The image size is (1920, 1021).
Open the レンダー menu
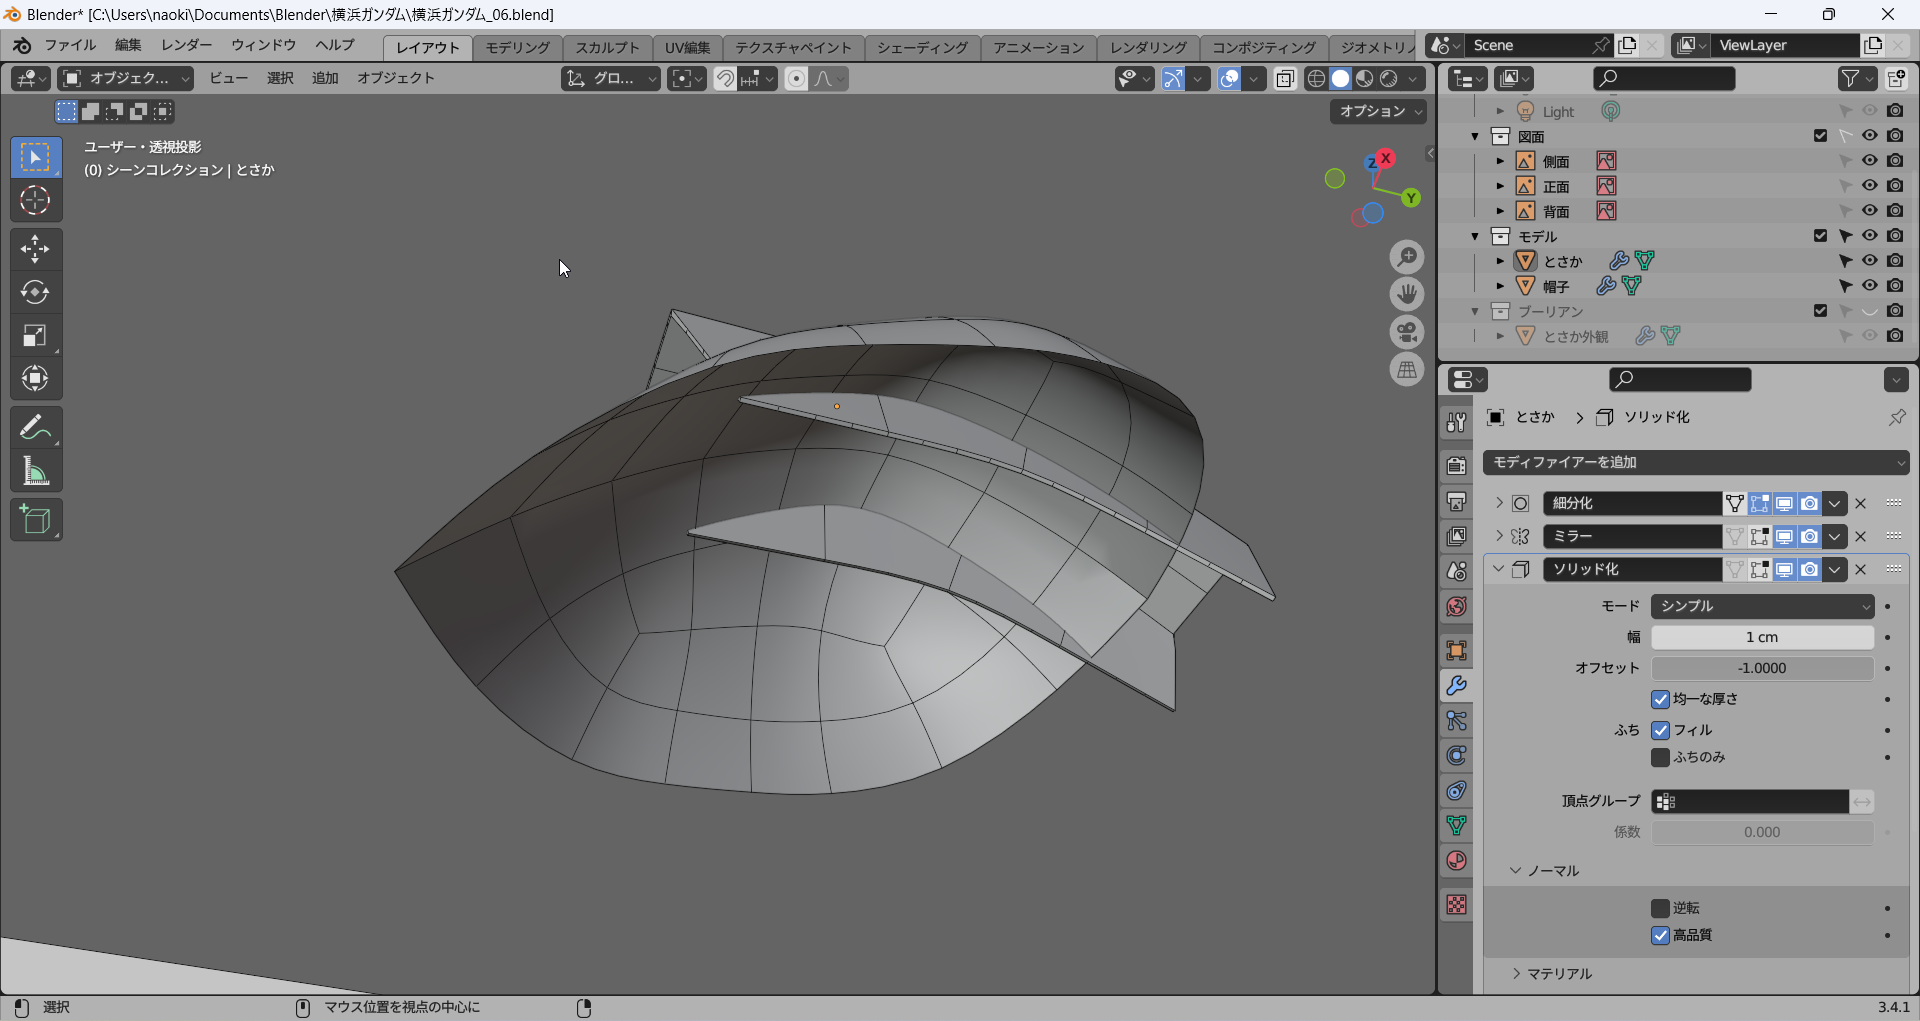point(186,45)
